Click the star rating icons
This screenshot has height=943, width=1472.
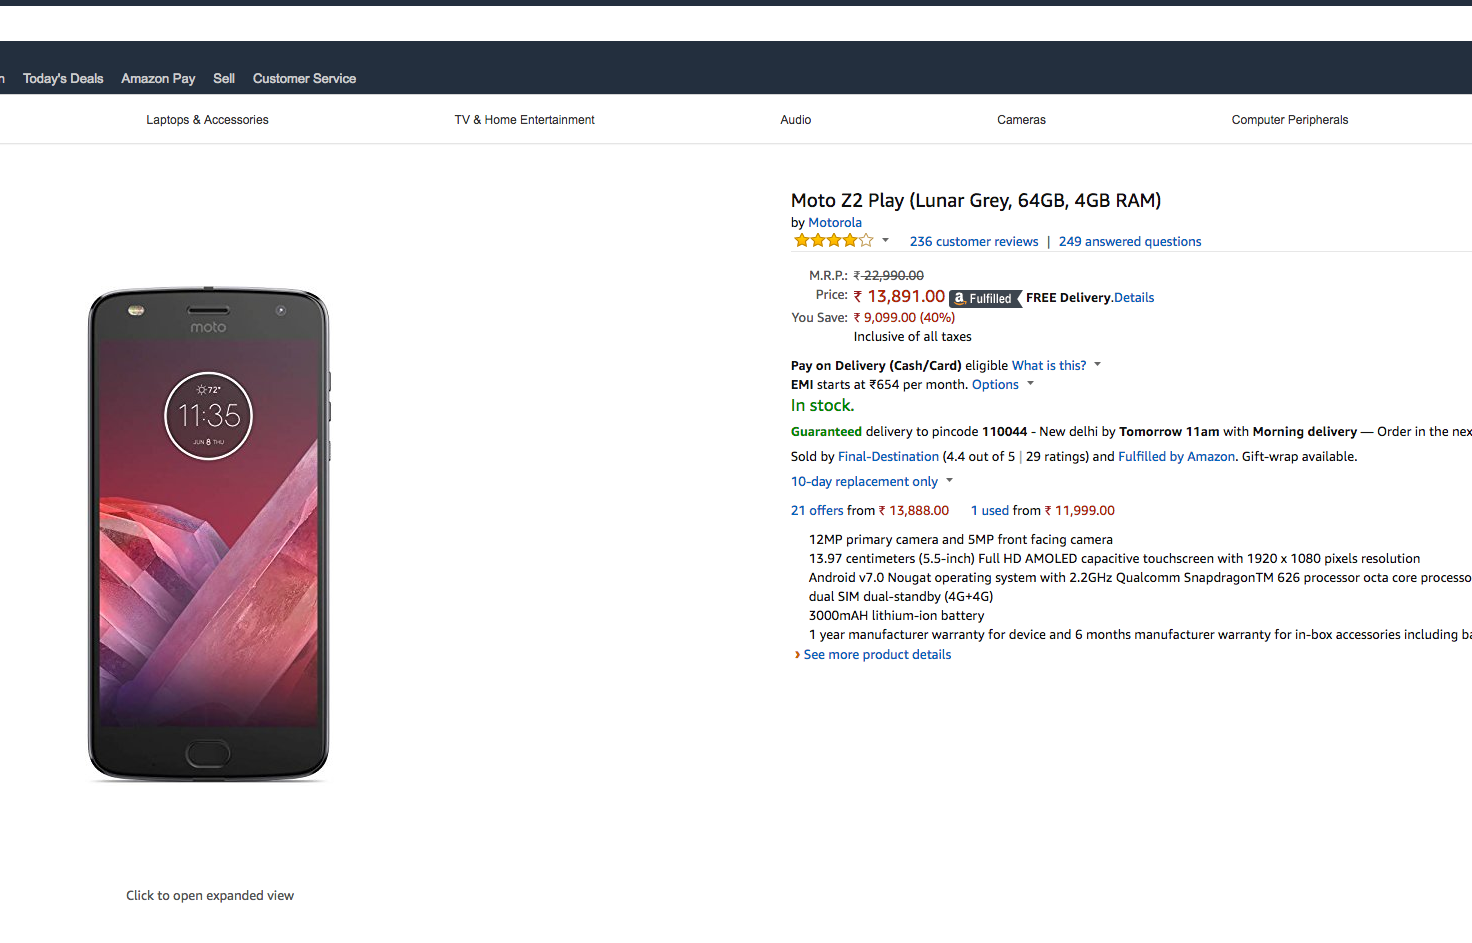click(x=833, y=241)
